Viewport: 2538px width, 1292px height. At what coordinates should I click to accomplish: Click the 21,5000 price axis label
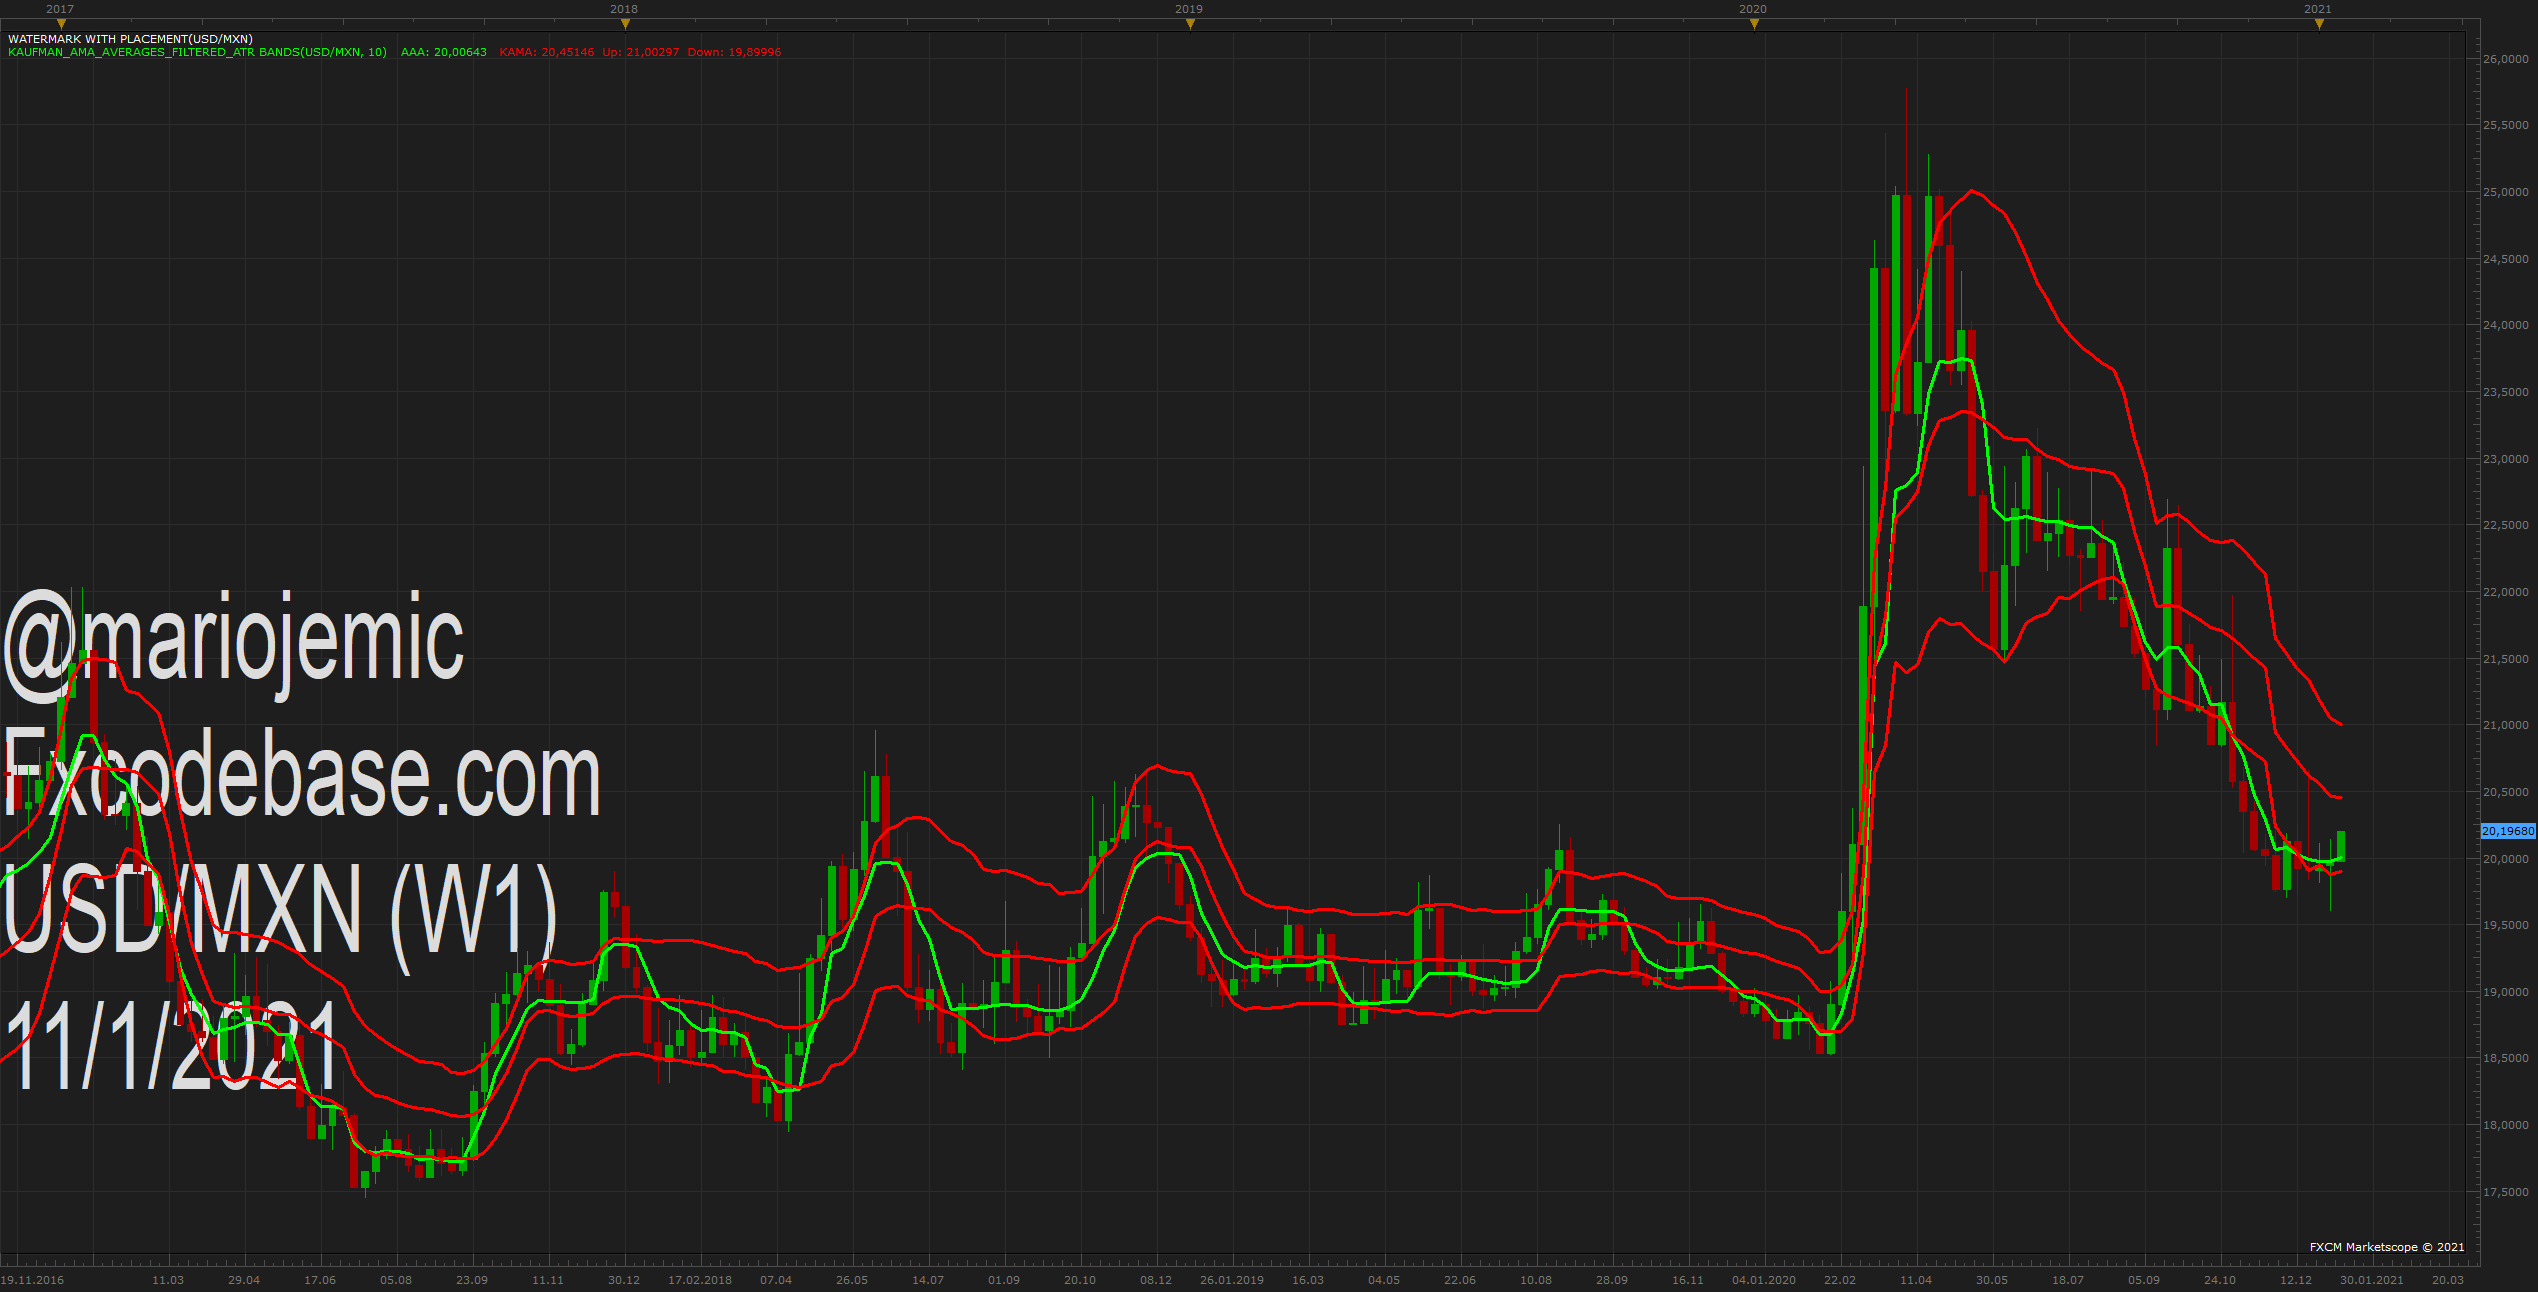2505,659
